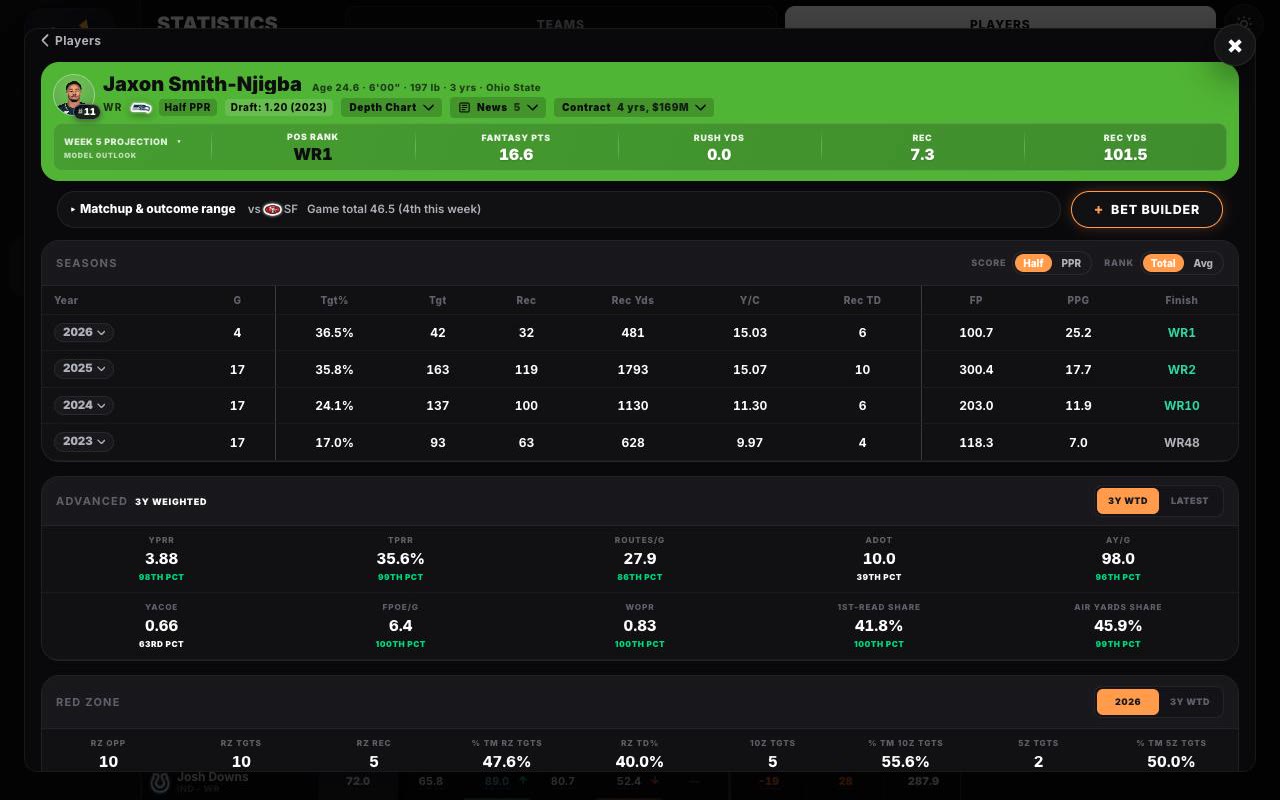Switch Red Zone to 3Y WTD
Screen dimensions: 1280x800
click(x=1190, y=702)
